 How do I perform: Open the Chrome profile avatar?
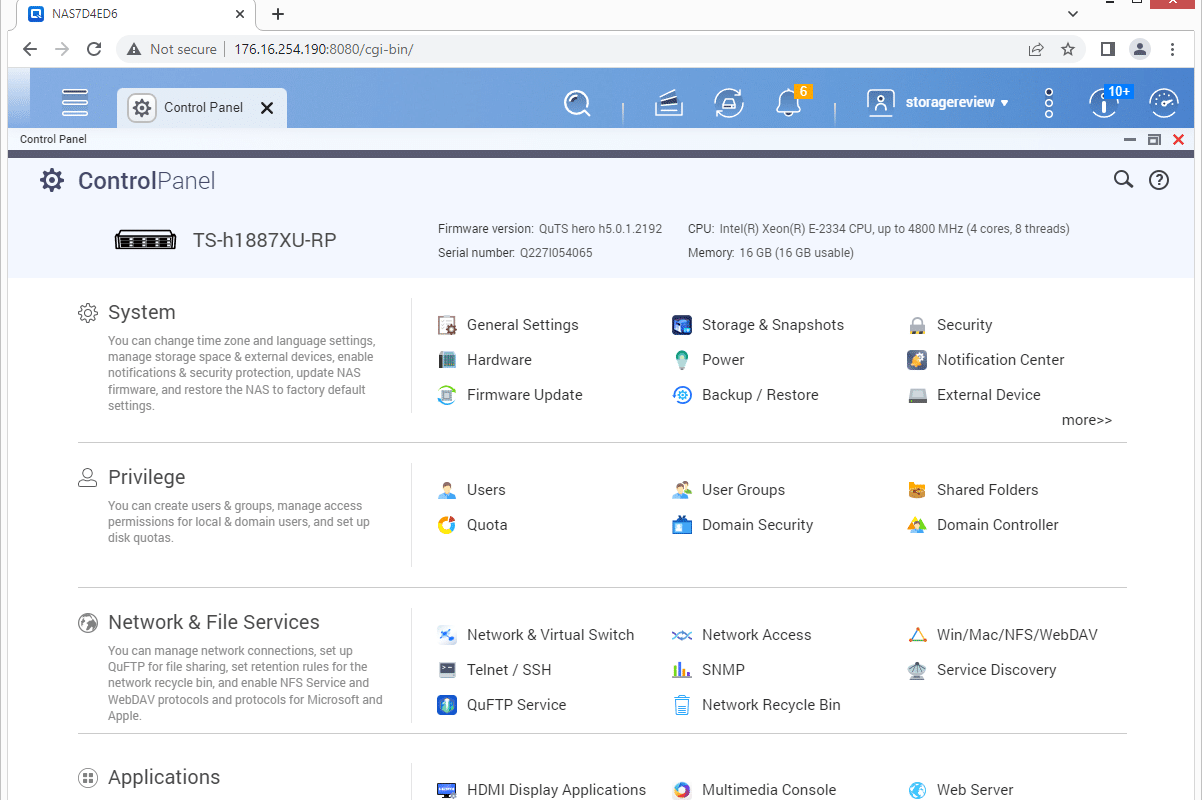pos(1140,49)
